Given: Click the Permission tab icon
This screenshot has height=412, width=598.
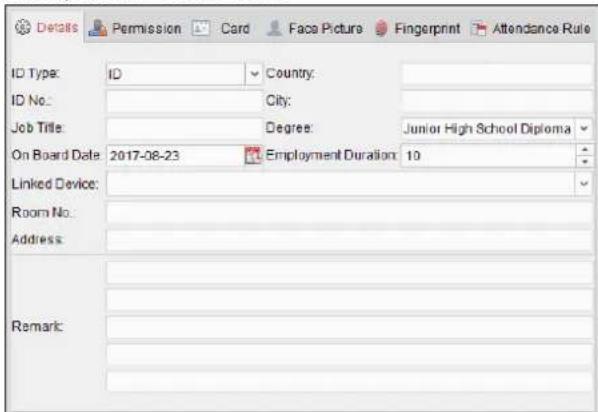Looking at the screenshot, I should pos(98,28).
